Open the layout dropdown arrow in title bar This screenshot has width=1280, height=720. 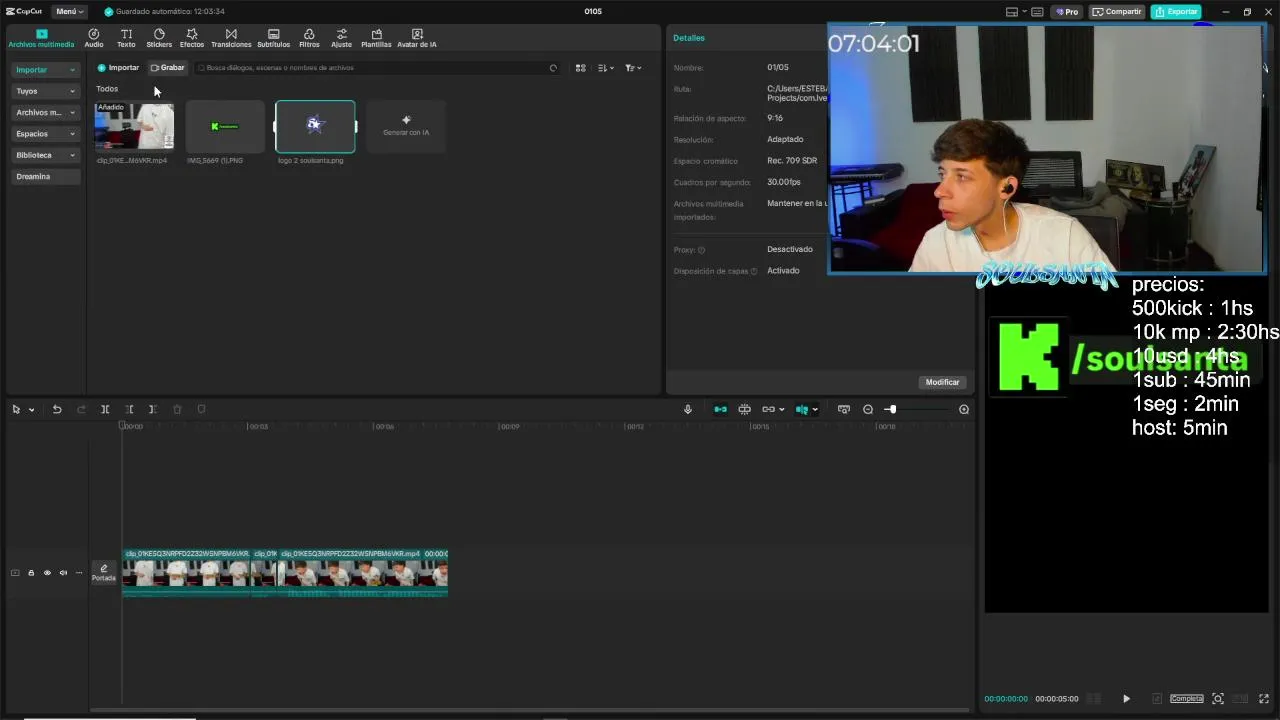(x=1023, y=12)
